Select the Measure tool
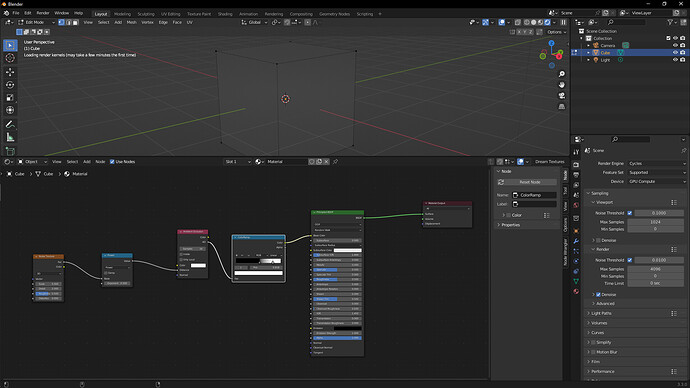Viewport: 690px width, 388px height. pyautogui.click(x=10, y=137)
